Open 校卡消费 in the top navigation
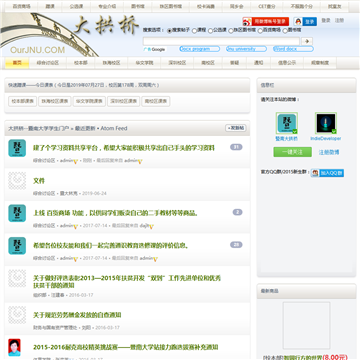The height and width of the screenshot is (360, 360). 205,7
